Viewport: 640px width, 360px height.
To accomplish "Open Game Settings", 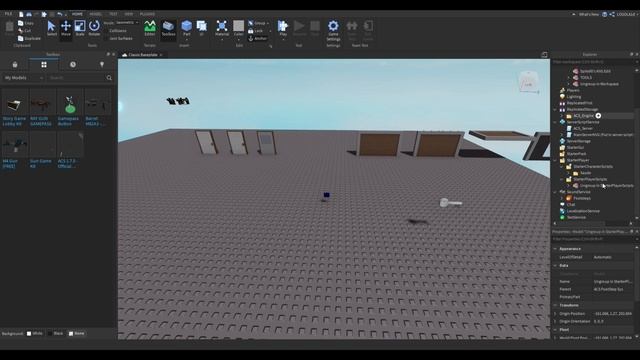I will tap(333, 30).
